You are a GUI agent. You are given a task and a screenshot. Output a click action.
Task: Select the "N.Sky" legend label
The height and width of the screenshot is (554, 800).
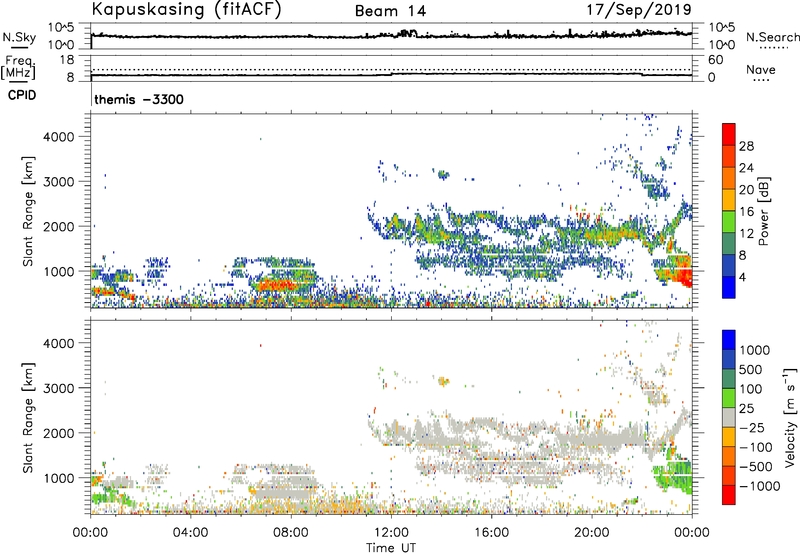(x=19, y=37)
